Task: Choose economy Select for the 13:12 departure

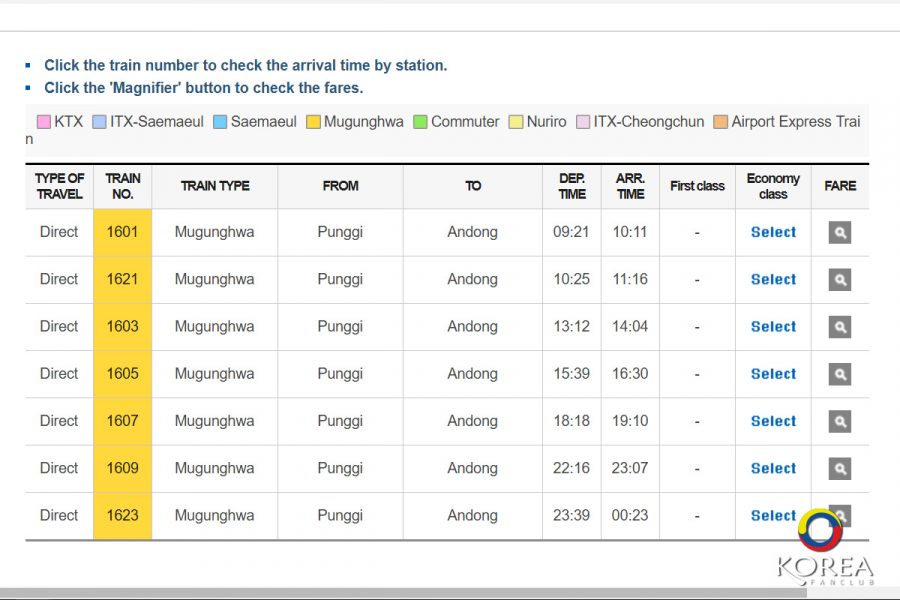Action: tap(773, 327)
